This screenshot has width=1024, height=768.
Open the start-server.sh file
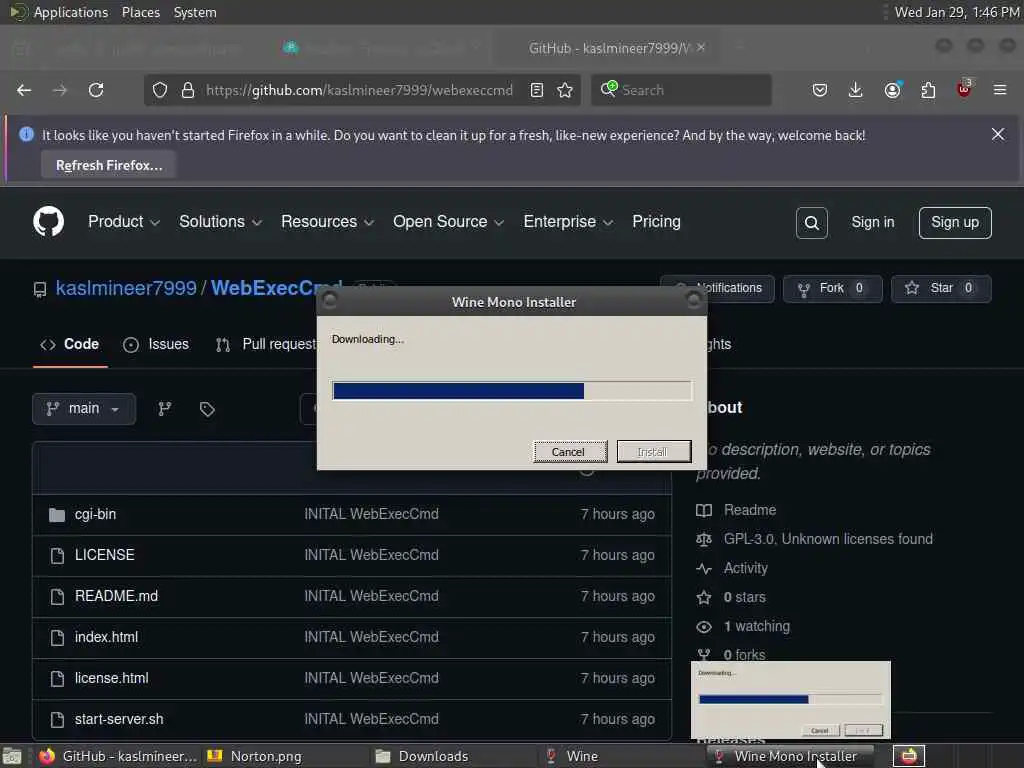[x=119, y=720]
